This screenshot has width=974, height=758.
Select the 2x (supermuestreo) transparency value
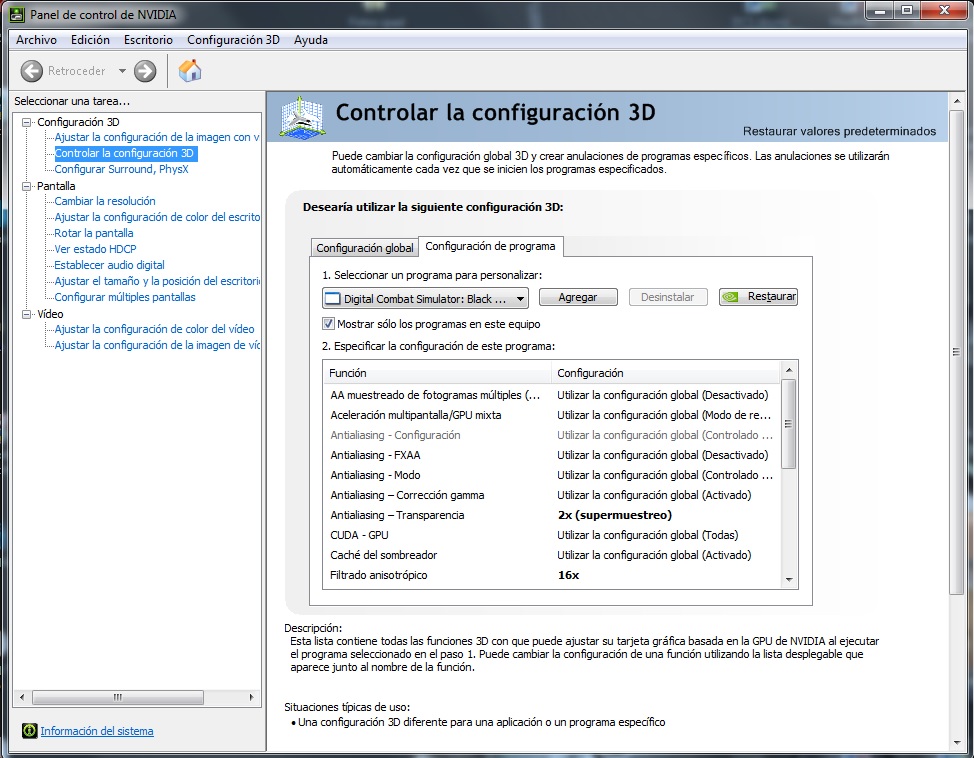coord(615,515)
